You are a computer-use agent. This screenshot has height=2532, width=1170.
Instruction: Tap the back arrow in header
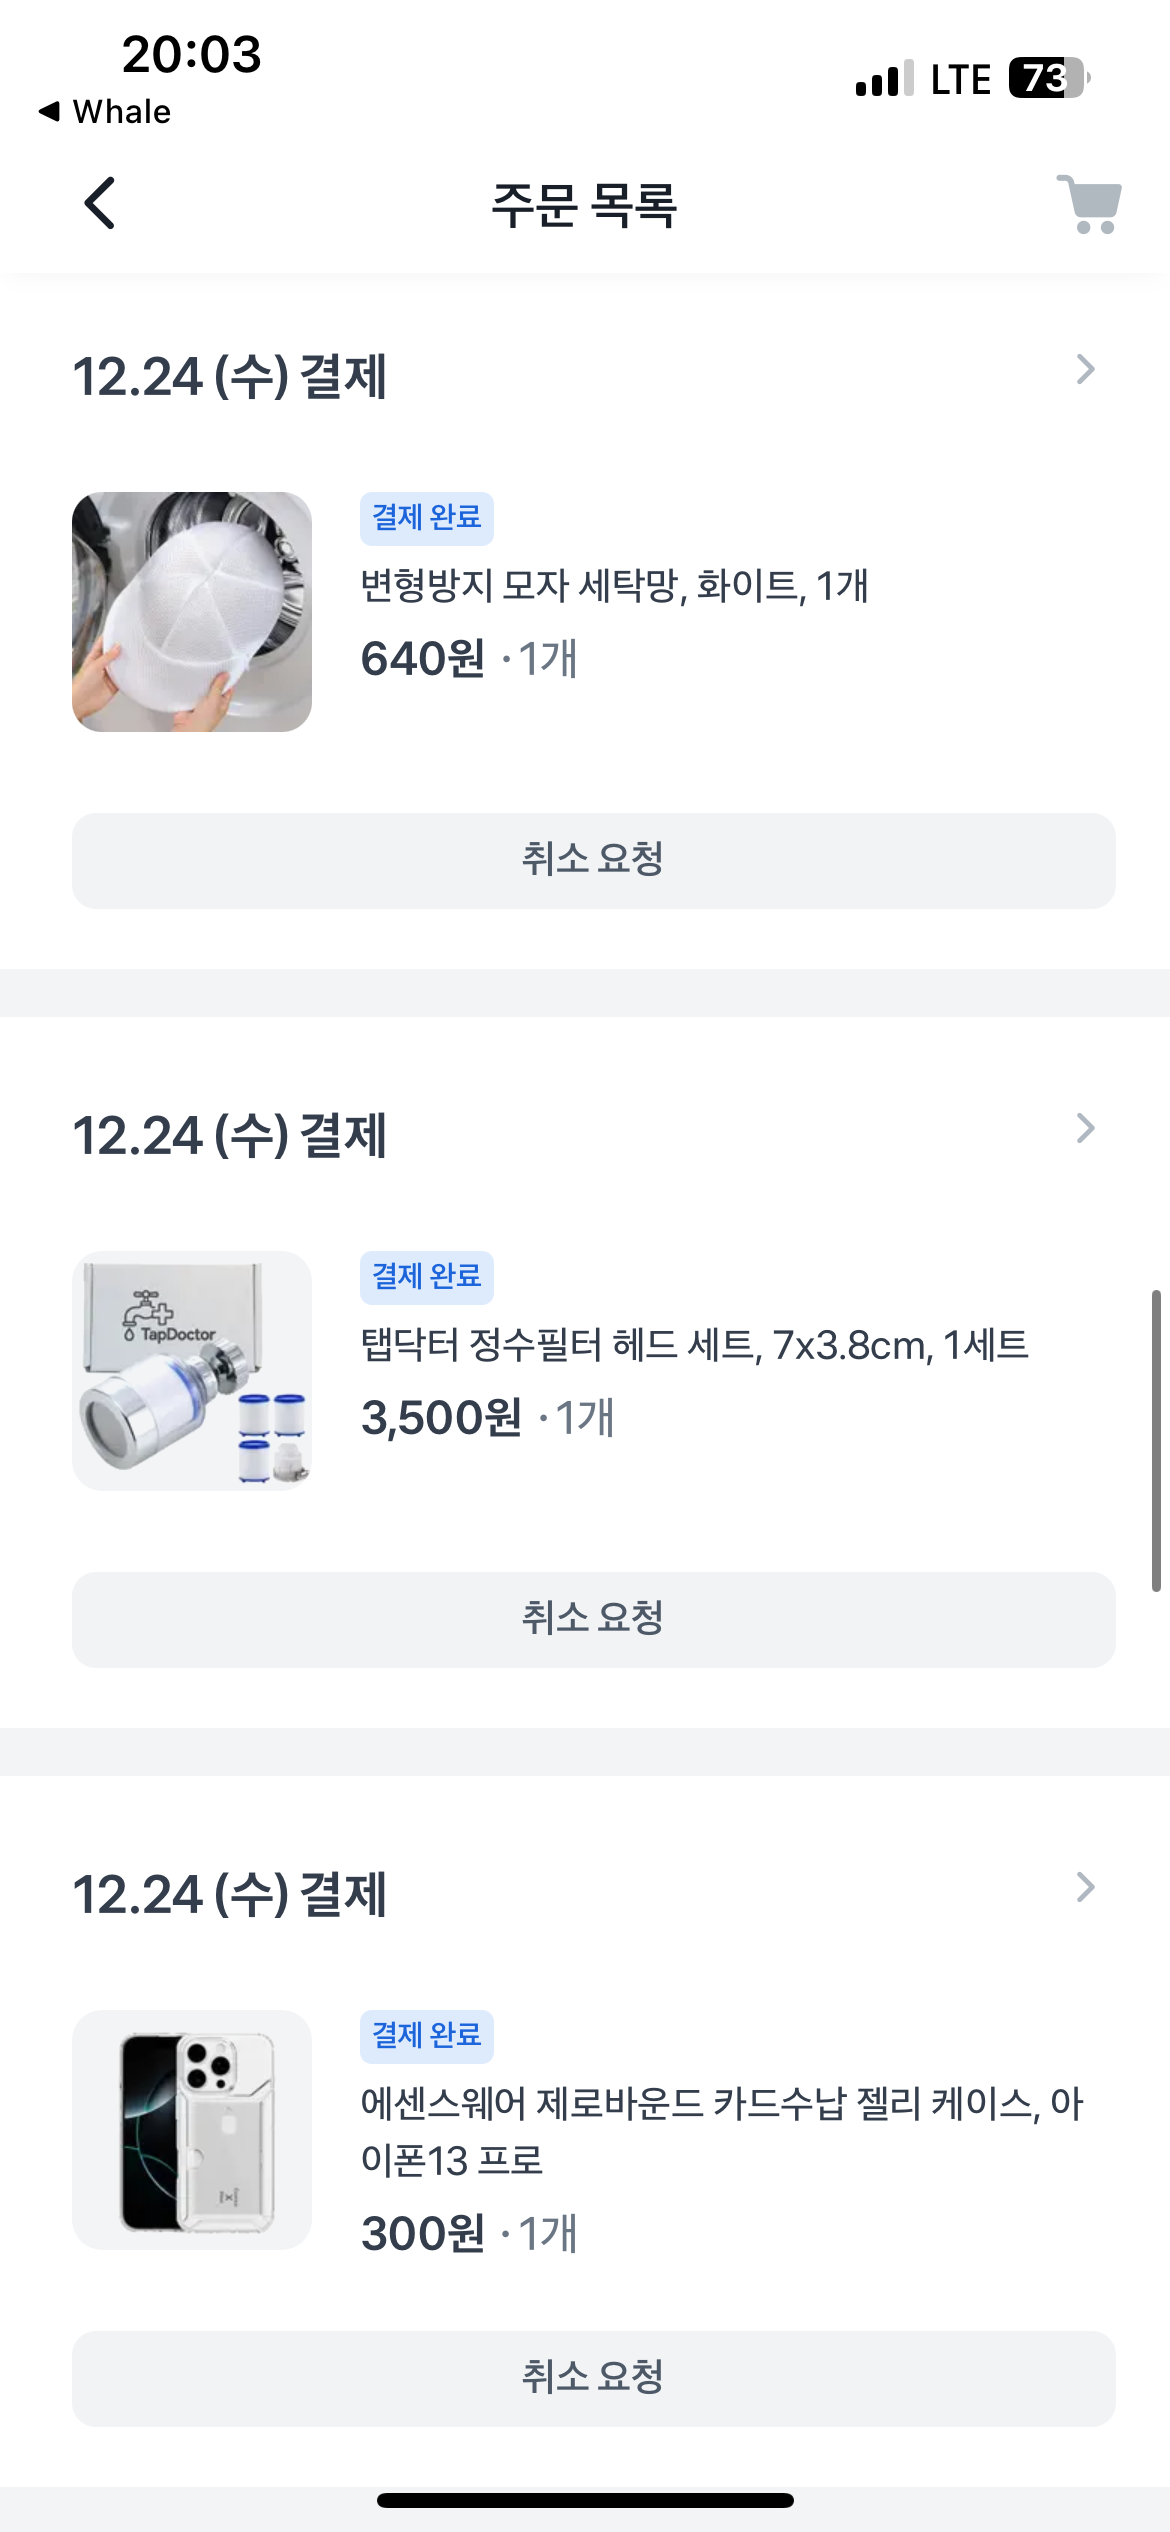(x=100, y=204)
